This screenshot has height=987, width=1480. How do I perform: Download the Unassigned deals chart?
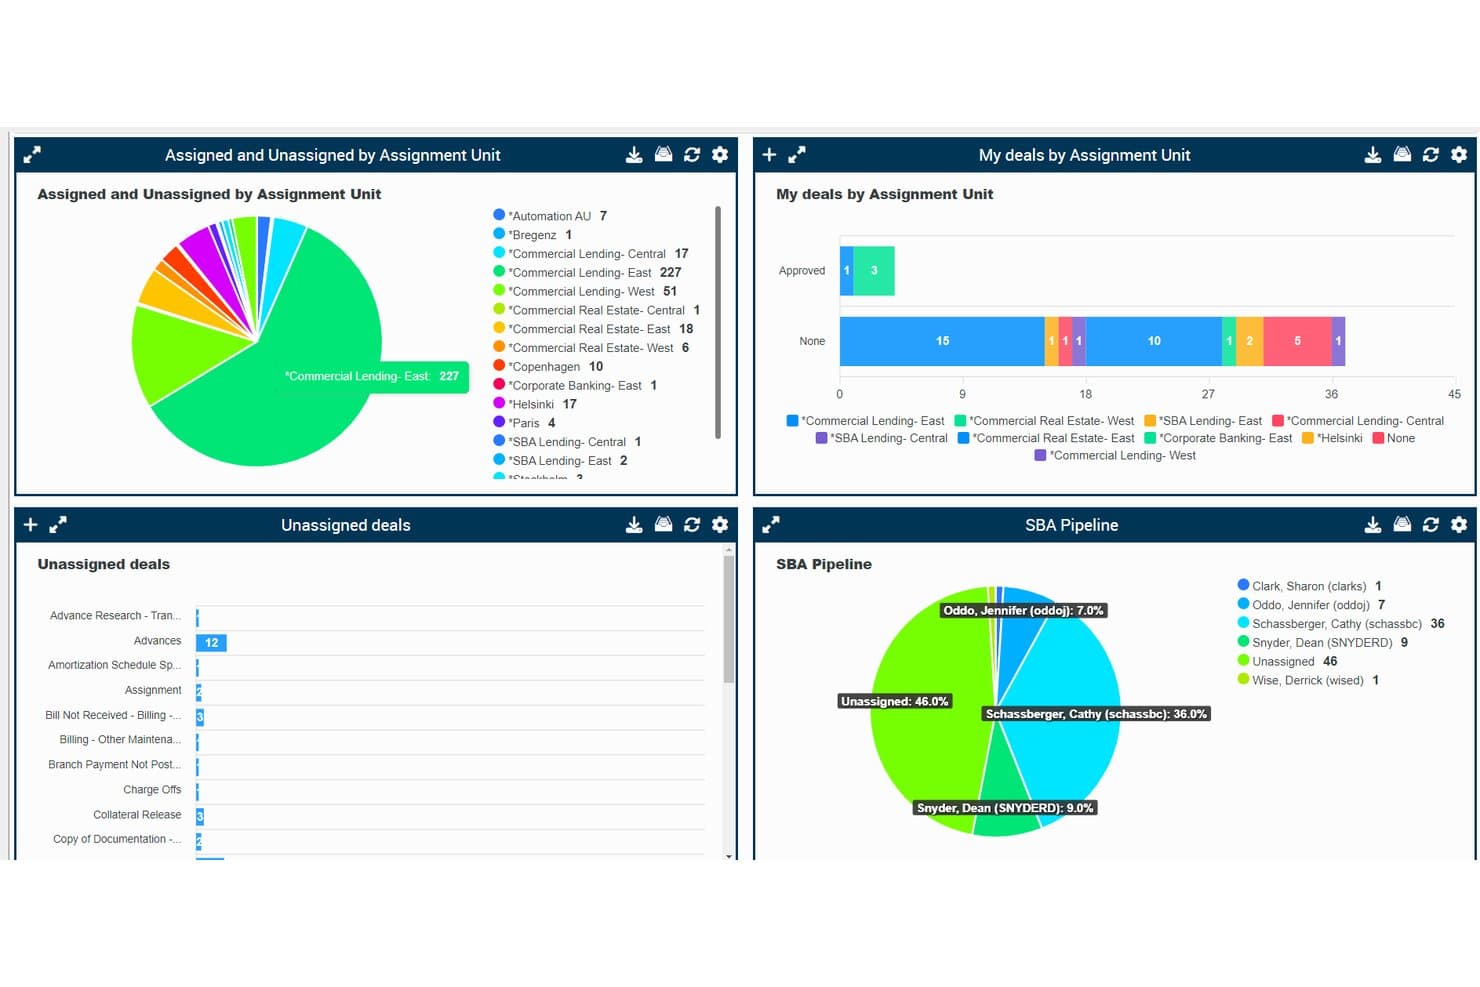634,525
